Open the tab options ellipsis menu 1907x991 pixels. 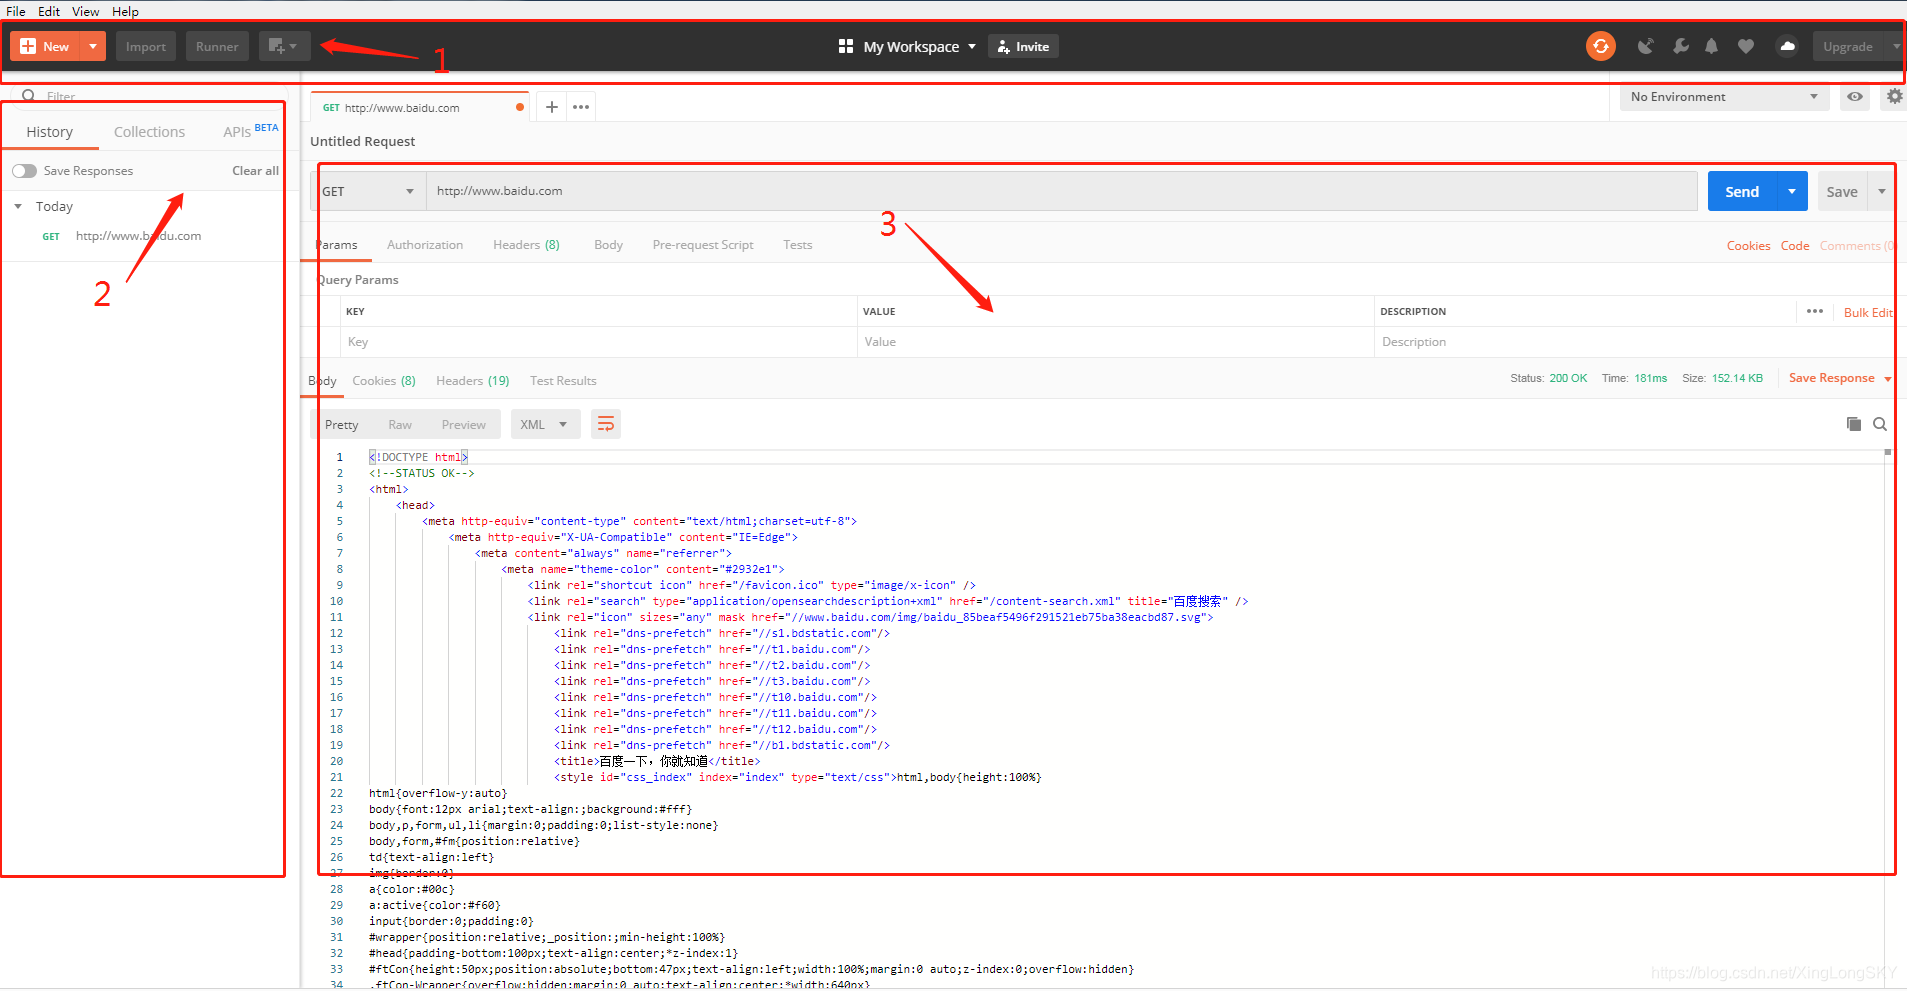[581, 107]
